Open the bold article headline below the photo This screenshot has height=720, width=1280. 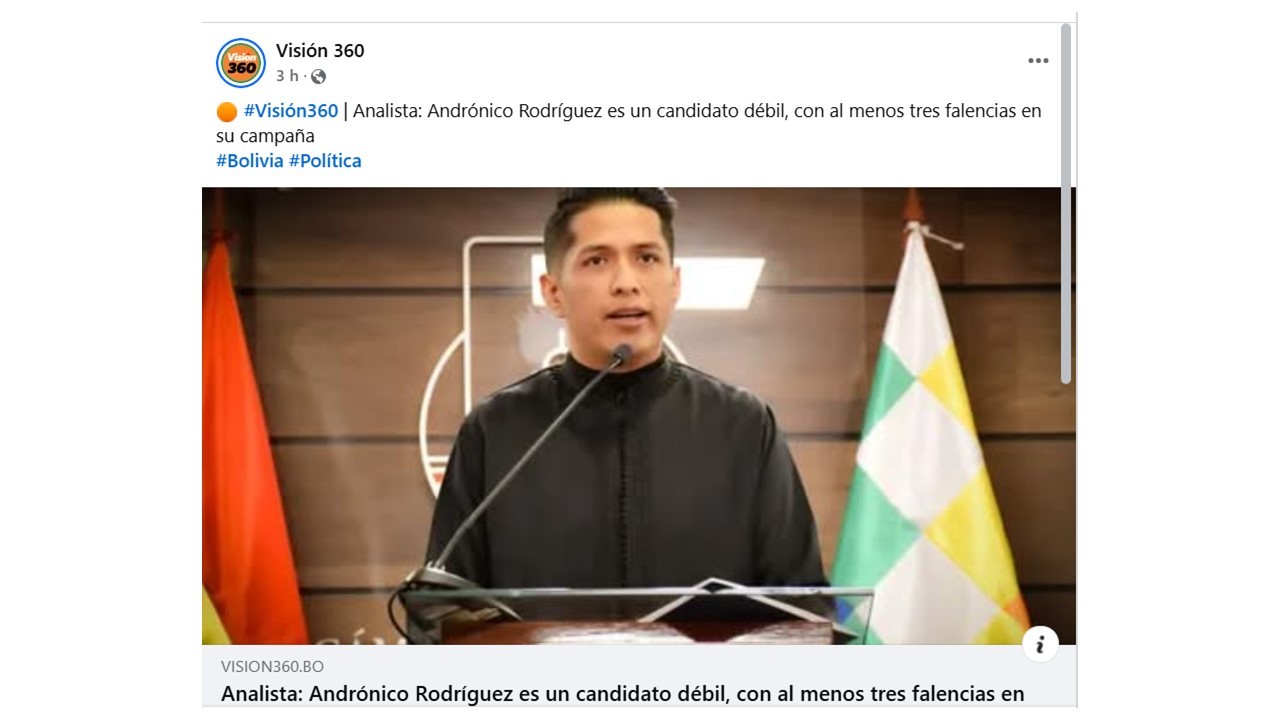[622, 694]
